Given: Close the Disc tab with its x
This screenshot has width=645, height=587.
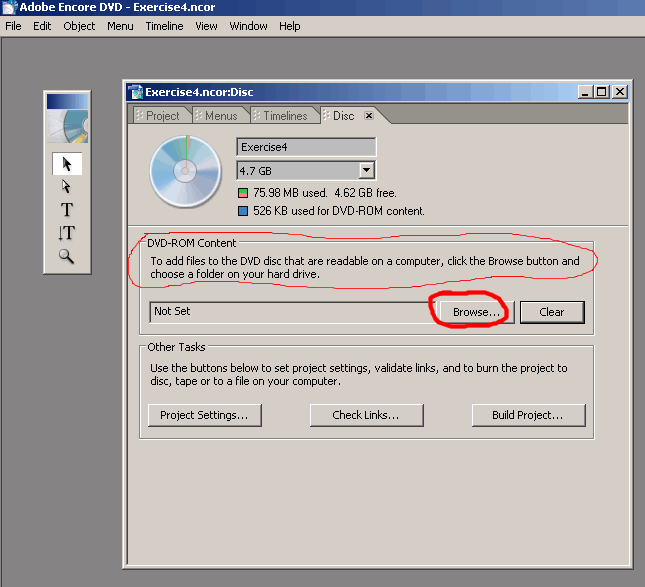Looking at the screenshot, I should (x=369, y=116).
